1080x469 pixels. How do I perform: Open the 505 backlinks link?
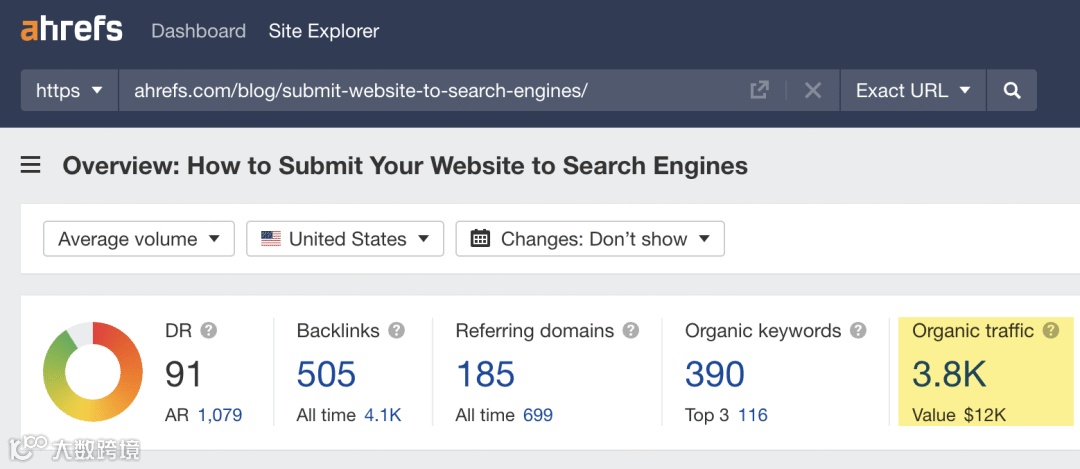pyautogui.click(x=326, y=374)
